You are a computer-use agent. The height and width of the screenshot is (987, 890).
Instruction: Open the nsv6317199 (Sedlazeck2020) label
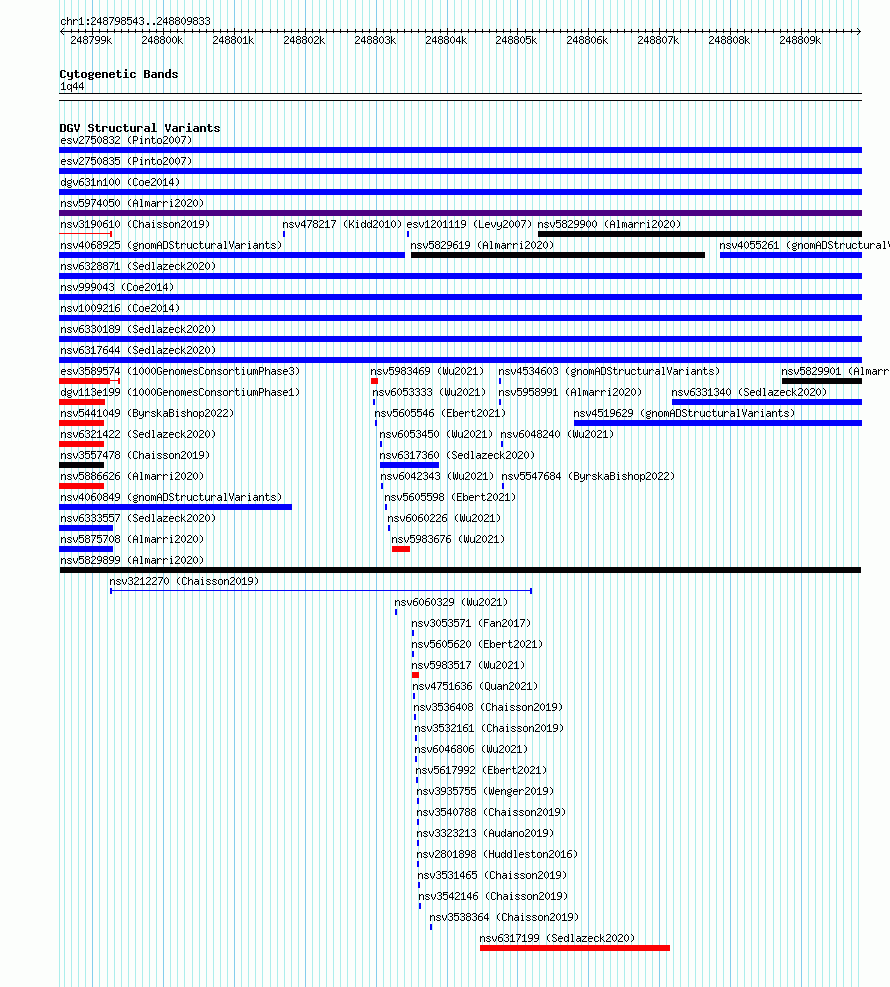tap(557, 939)
